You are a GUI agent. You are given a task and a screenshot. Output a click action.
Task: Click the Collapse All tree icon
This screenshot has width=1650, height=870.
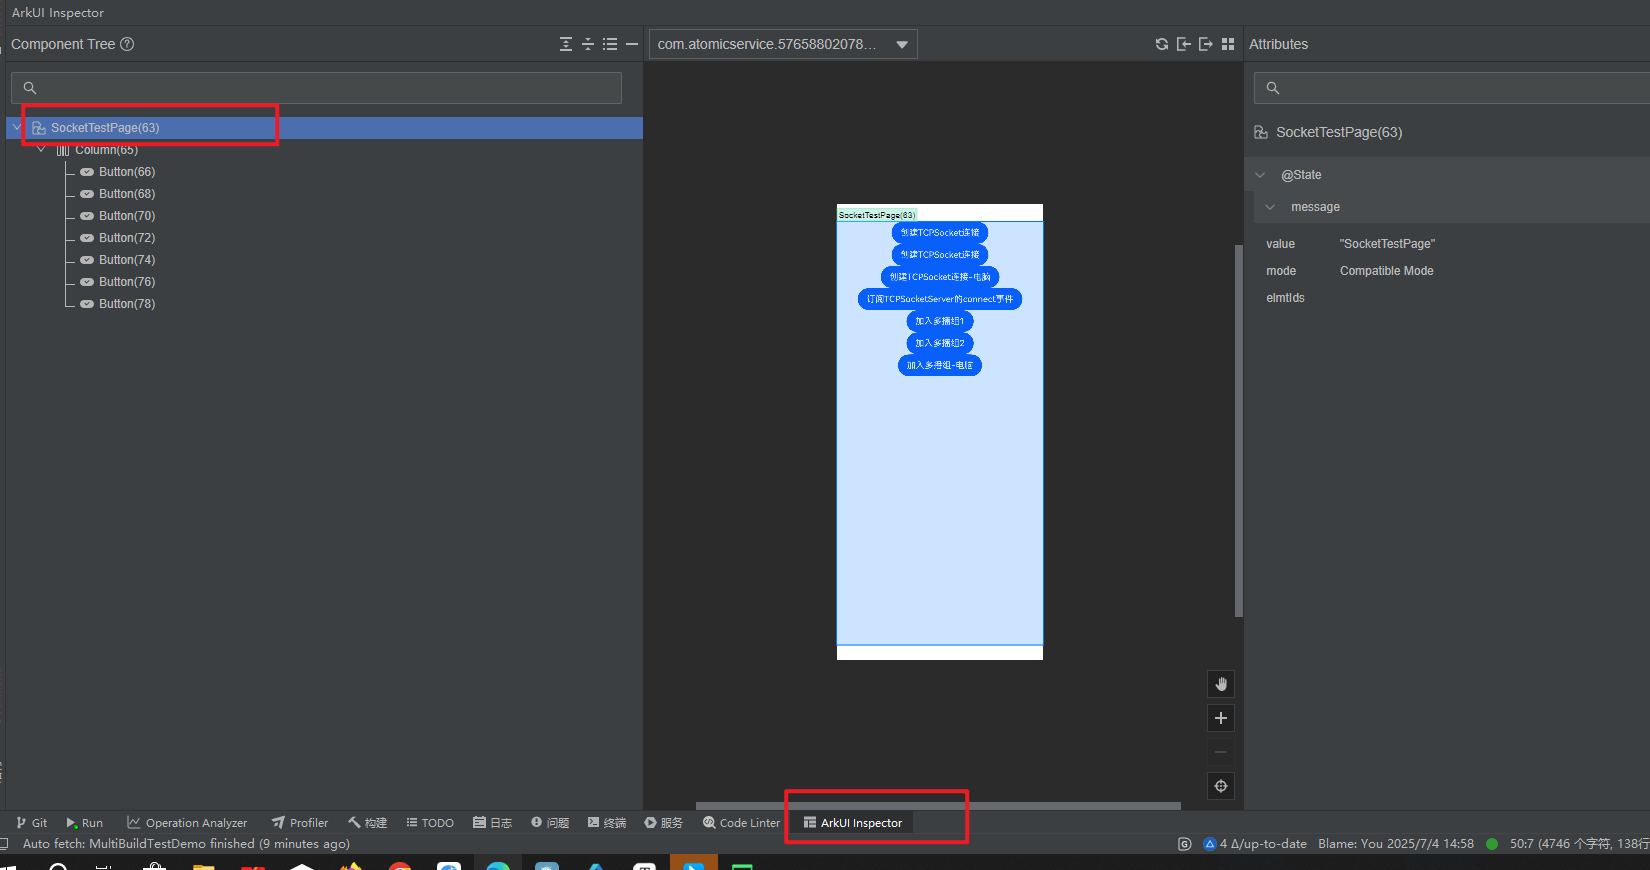coord(588,44)
